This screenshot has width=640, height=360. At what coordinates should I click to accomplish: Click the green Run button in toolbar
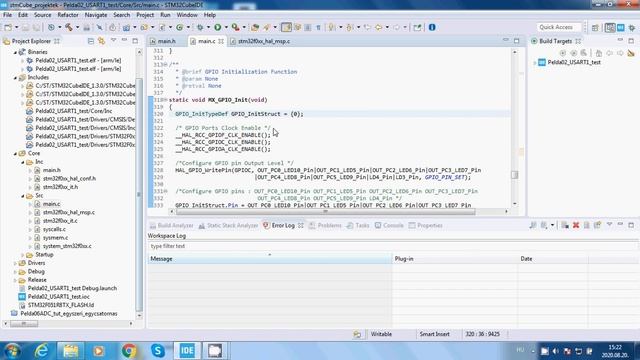(218, 27)
